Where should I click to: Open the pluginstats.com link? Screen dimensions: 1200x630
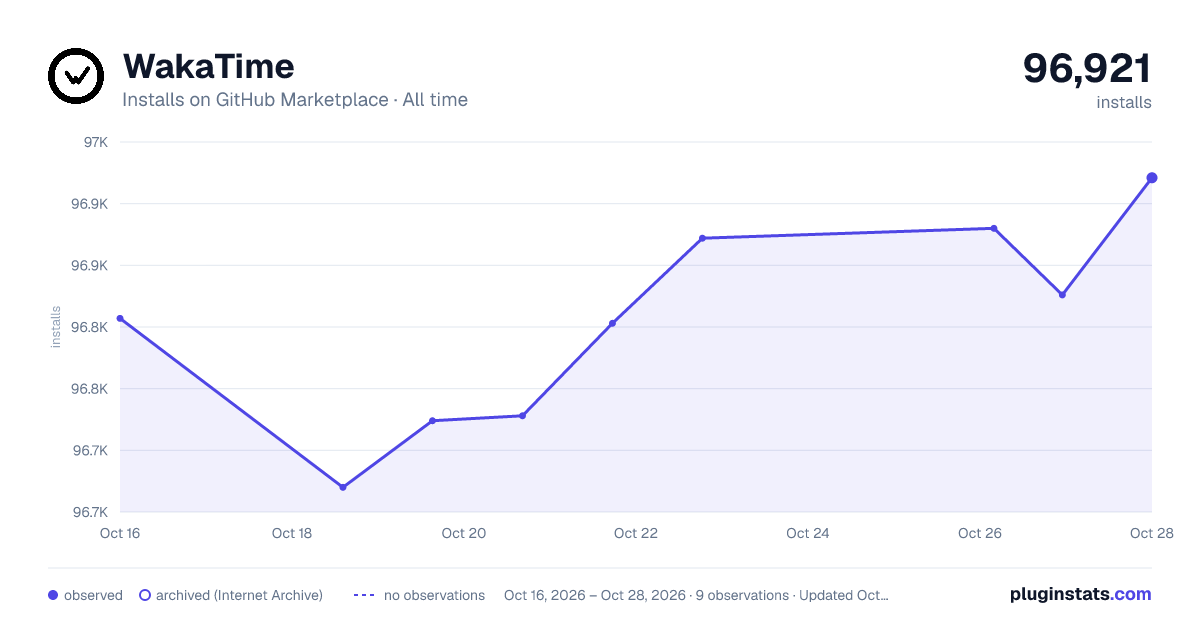point(1081,594)
